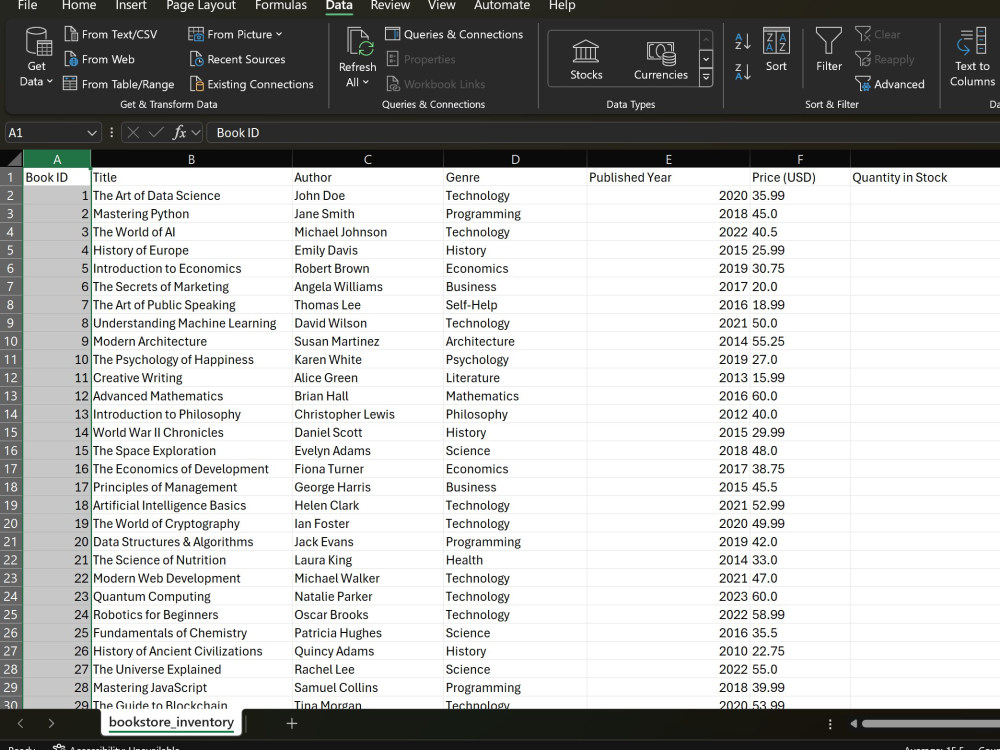Click the disabled Properties button
1000x750 pixels.
[421, 59]
